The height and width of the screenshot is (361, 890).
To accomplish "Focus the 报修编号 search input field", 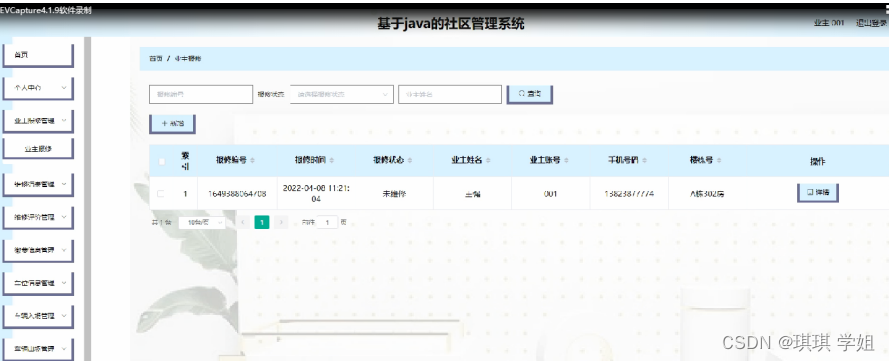I will (x=201, y=94).
